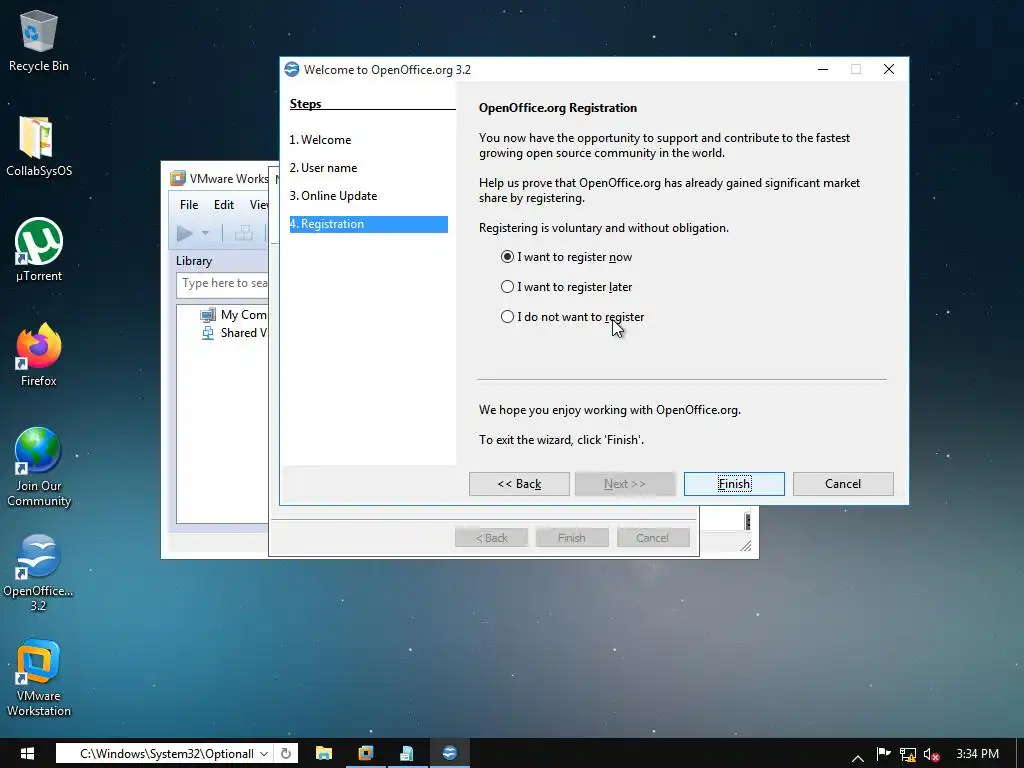Open the VMware Edit menu

pos(223,204)
